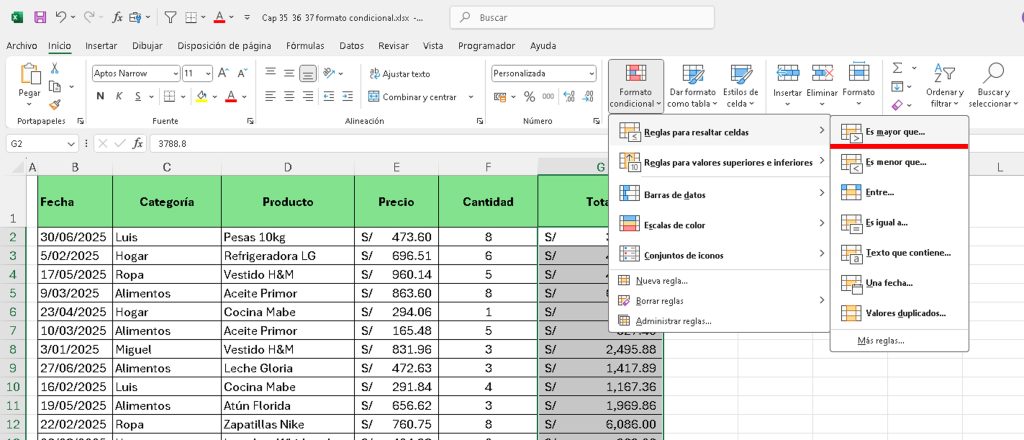Open Escalas de color submenu
The width and height of the screenshot is (1024, 440).
tap(720, 225)
